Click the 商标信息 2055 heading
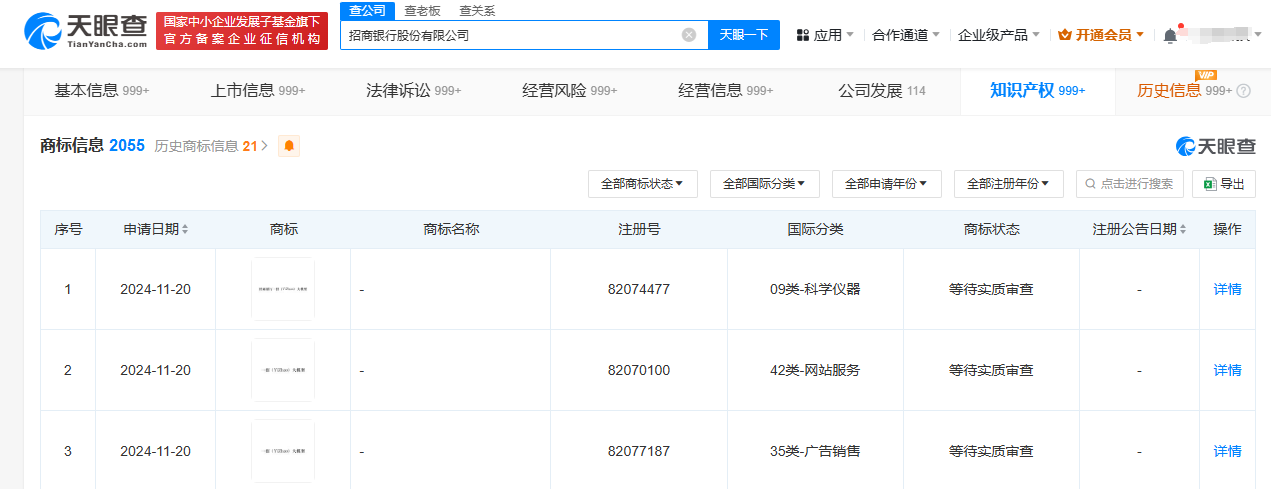 pyautogui.click(x=92, y=145)
